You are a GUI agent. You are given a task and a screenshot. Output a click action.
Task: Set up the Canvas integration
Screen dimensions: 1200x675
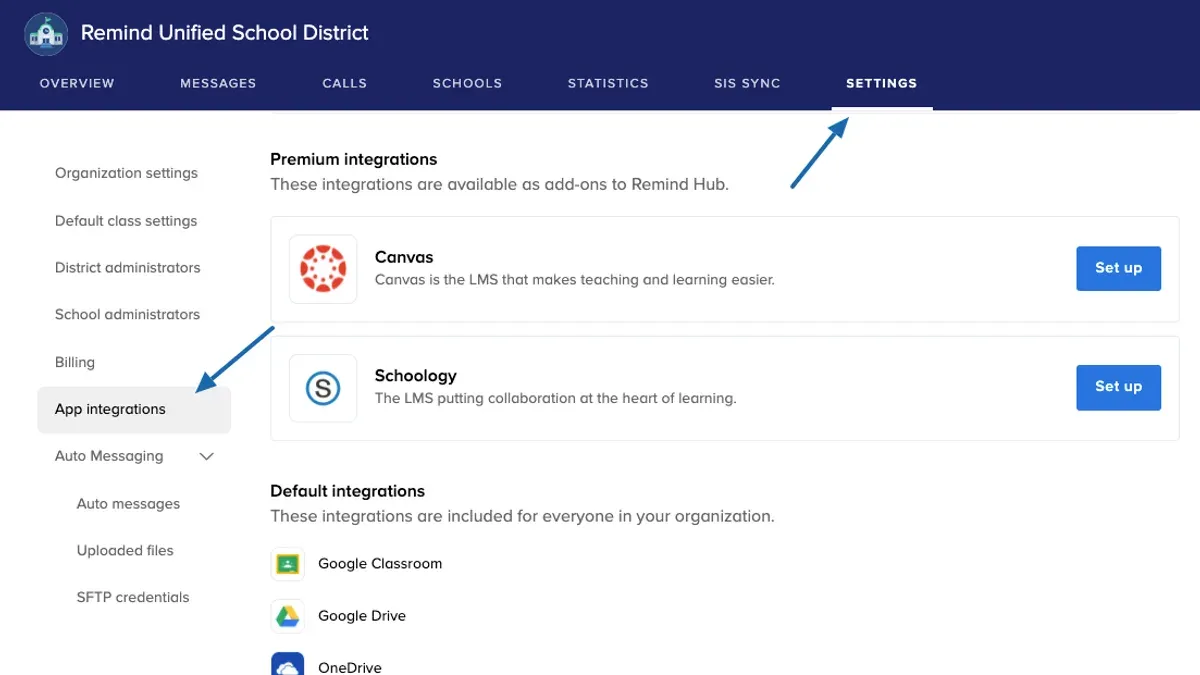1118,268
